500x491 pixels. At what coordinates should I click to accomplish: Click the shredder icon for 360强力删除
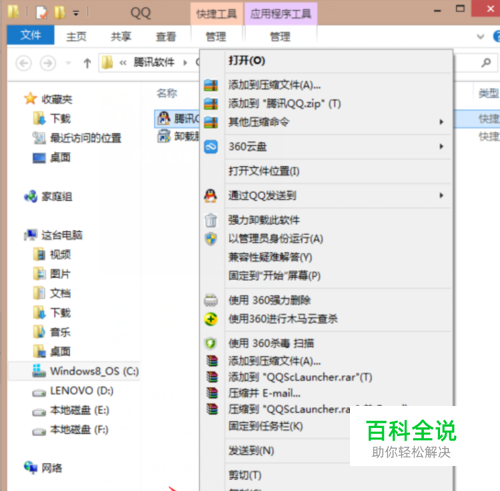[211, 300]
